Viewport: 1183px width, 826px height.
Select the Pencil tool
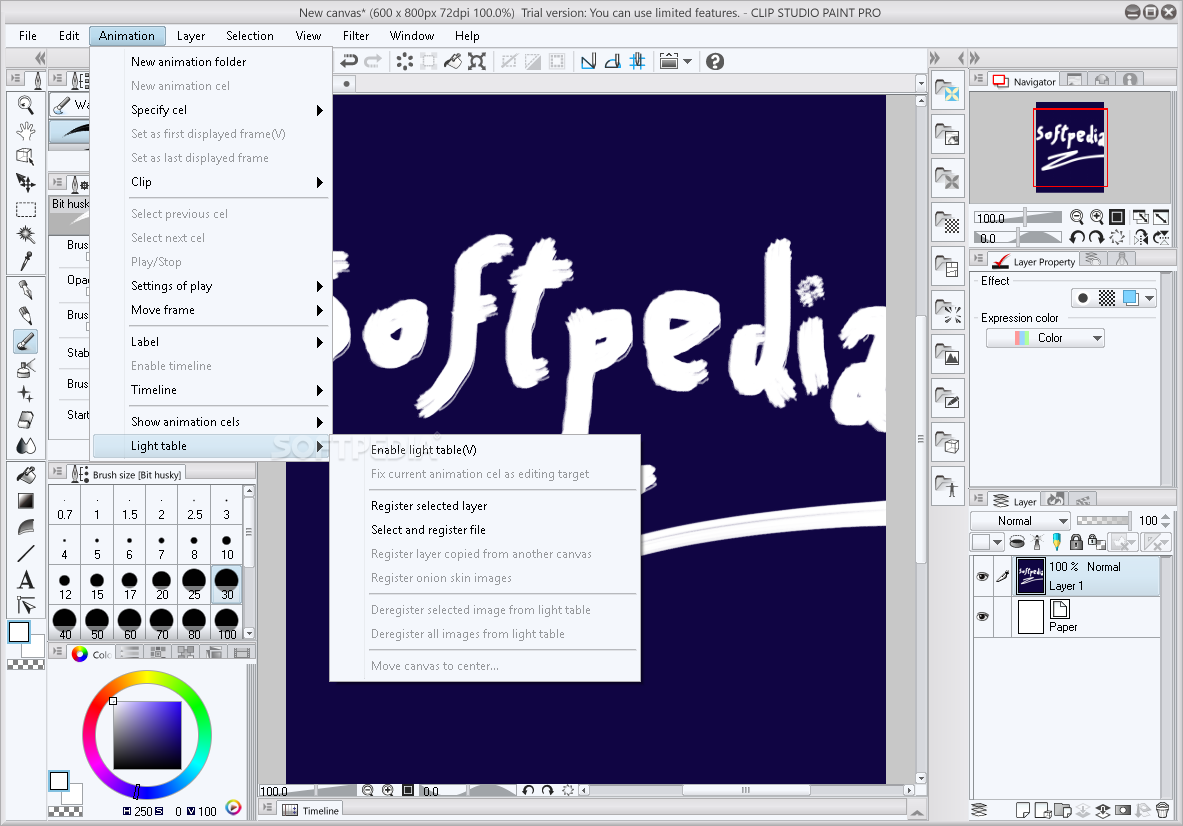(x=25, y=315)
